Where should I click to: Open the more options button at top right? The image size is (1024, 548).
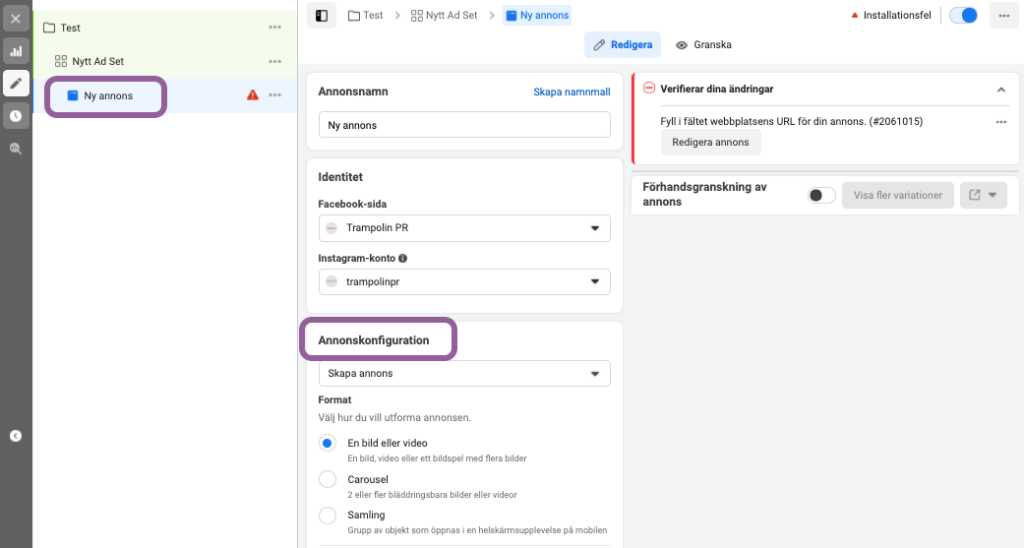click(x=1004, y=16)
